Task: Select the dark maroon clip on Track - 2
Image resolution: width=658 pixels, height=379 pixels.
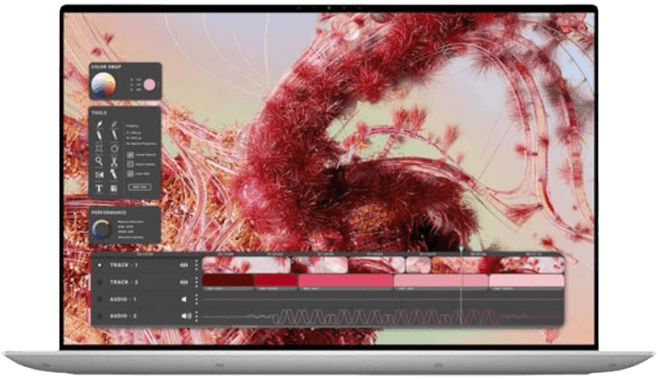Action: click(x=228, y=281)
